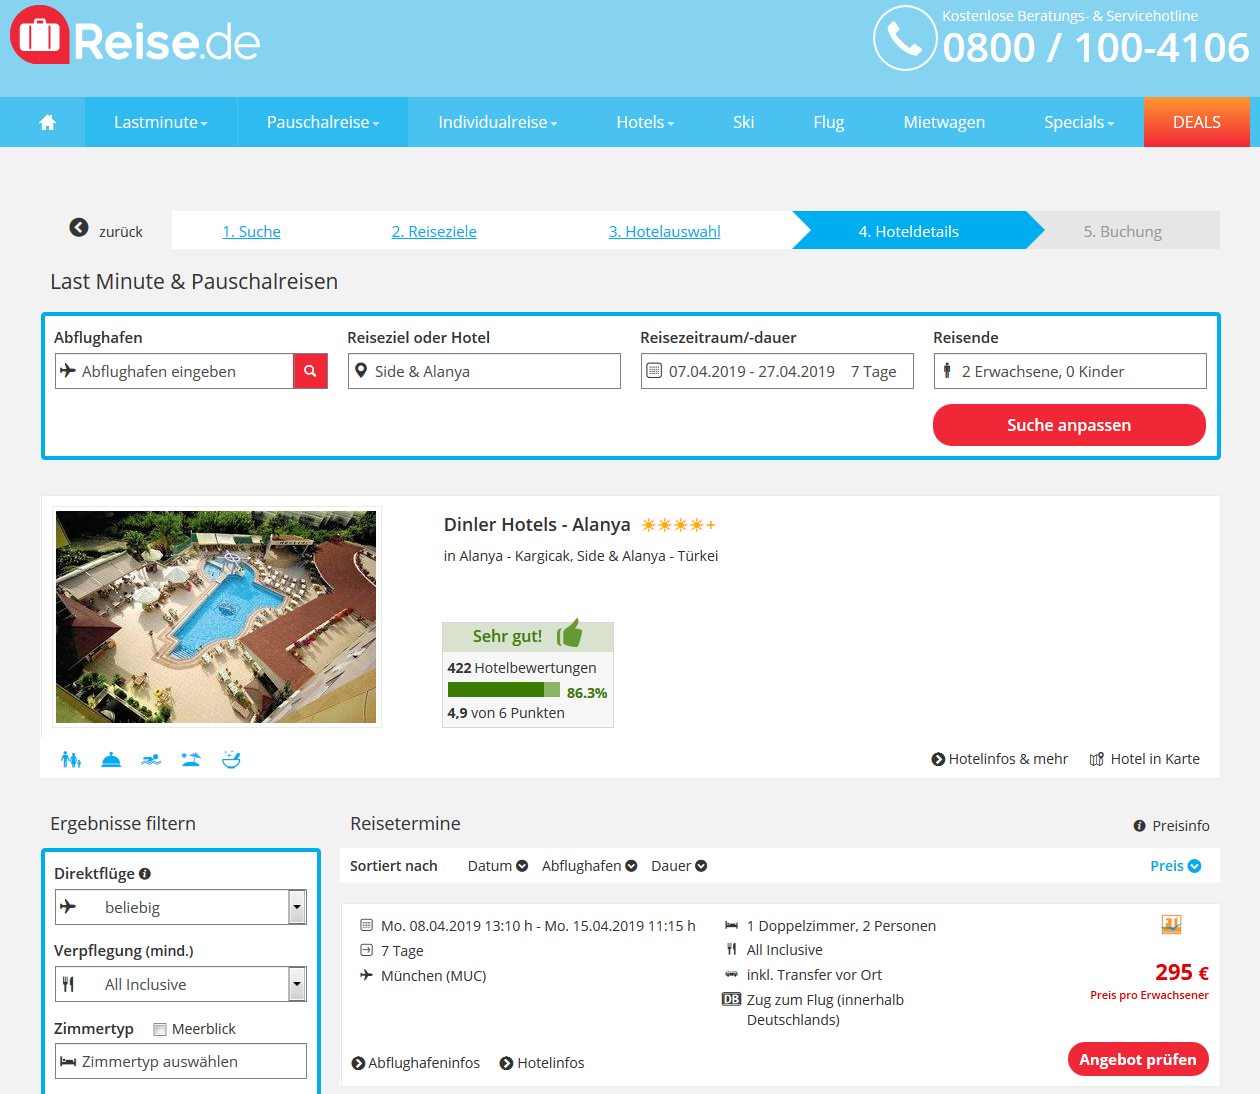Click the phone hotline icon
This screenshot has height=1094, width=1260.
click(905, 39)
